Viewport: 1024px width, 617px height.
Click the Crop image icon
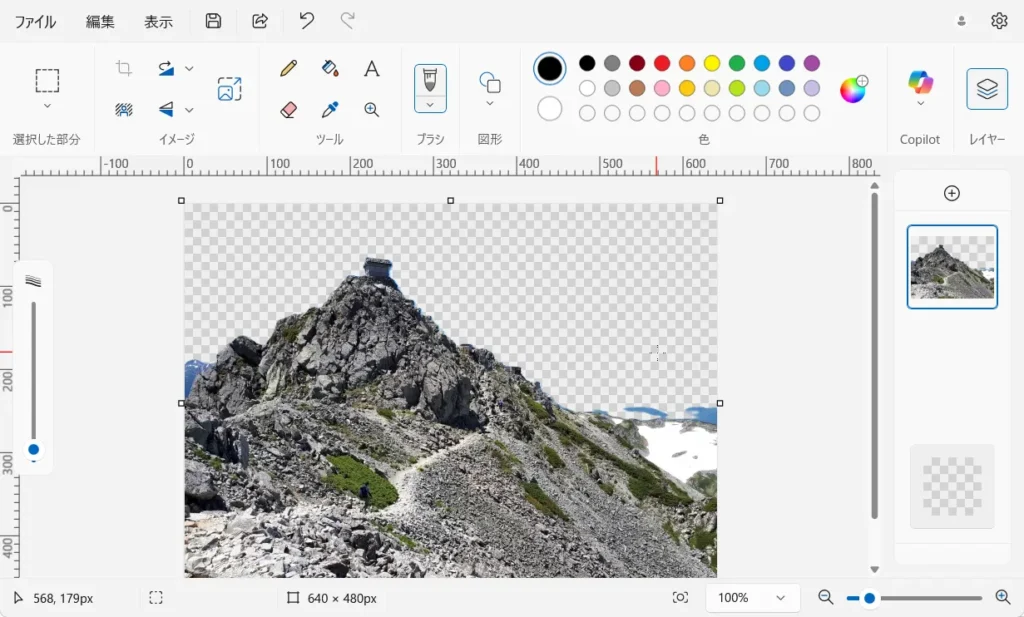pyautogui.click(x=124, y=68)
